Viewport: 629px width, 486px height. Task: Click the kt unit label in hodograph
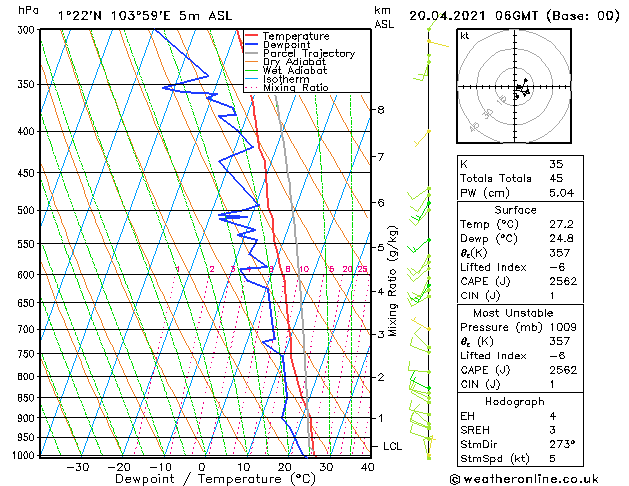[465, 36]
